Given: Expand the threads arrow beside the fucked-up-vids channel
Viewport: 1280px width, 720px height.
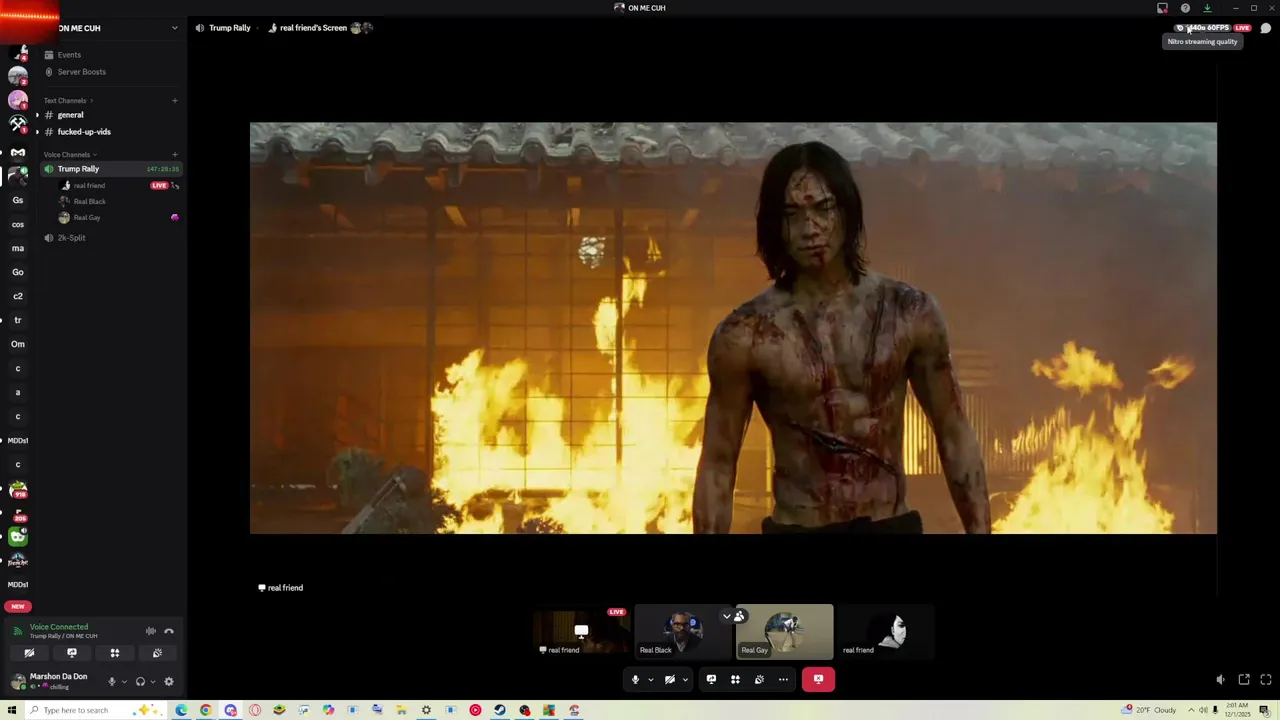Looking at the screenshot, I should pyautogui.click(x=37, y=132).
